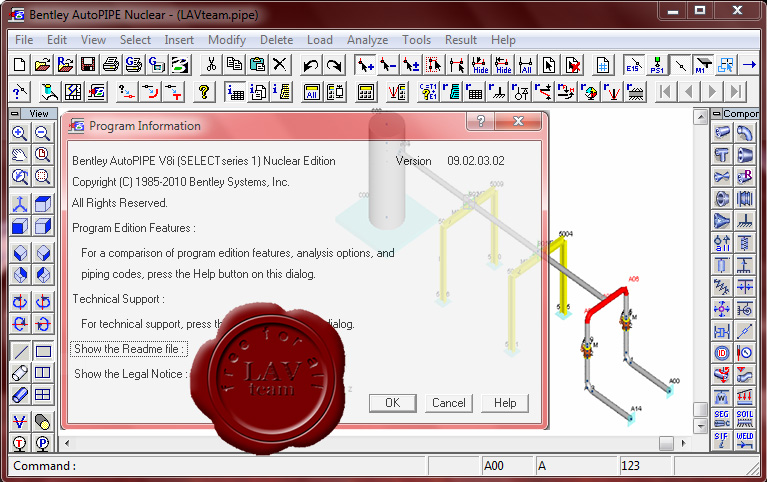Toggle line drawing mode in View panel
This screenshot has width=767, height=482.
click(20, 351)
